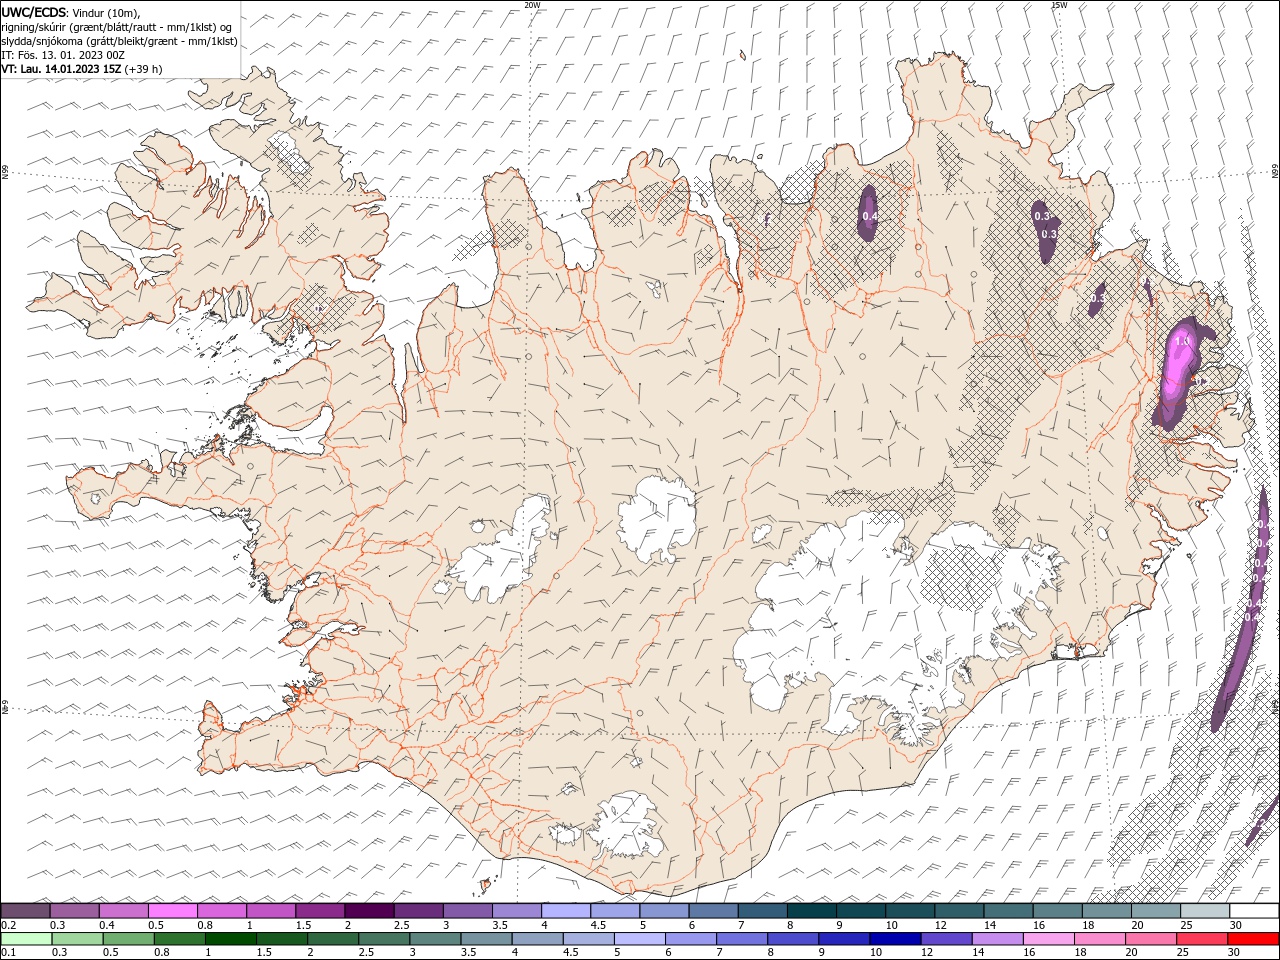Image resolution: width=1280 pixels, height=960 pixels.
Task: Click upper legend swatch between 18 and 20
Action: point(1106,911)
